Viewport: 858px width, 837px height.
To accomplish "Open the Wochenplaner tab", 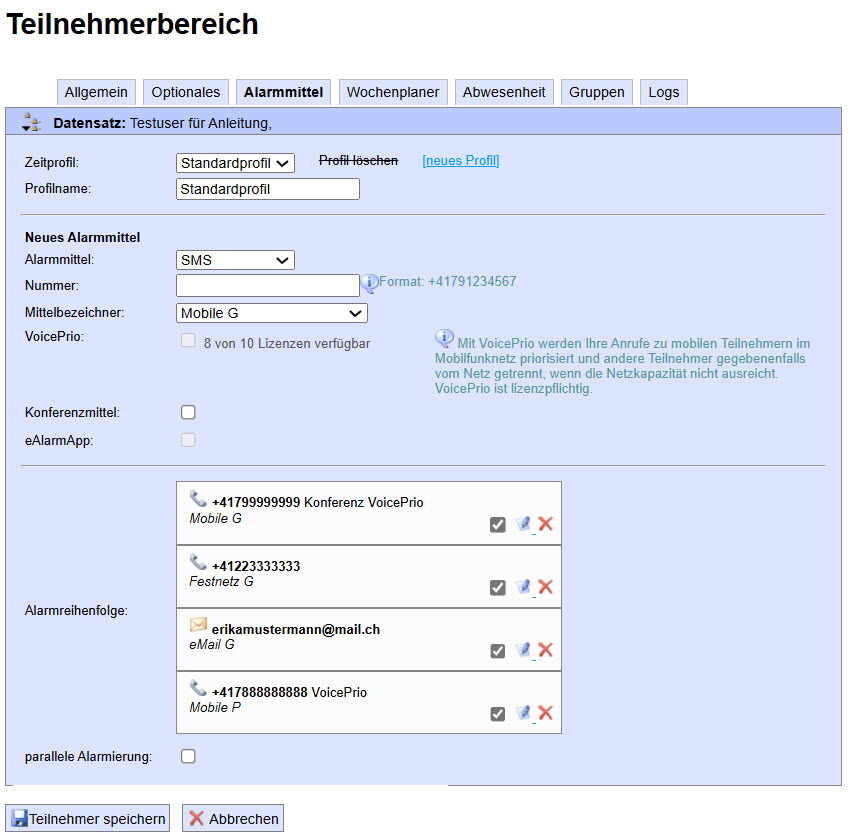I will 393,92.
